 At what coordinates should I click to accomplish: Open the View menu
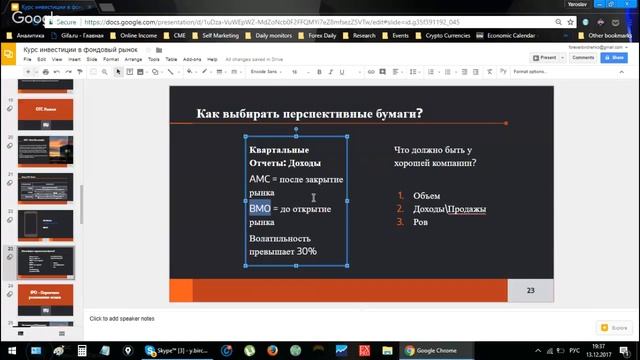(x=57, y=60)
